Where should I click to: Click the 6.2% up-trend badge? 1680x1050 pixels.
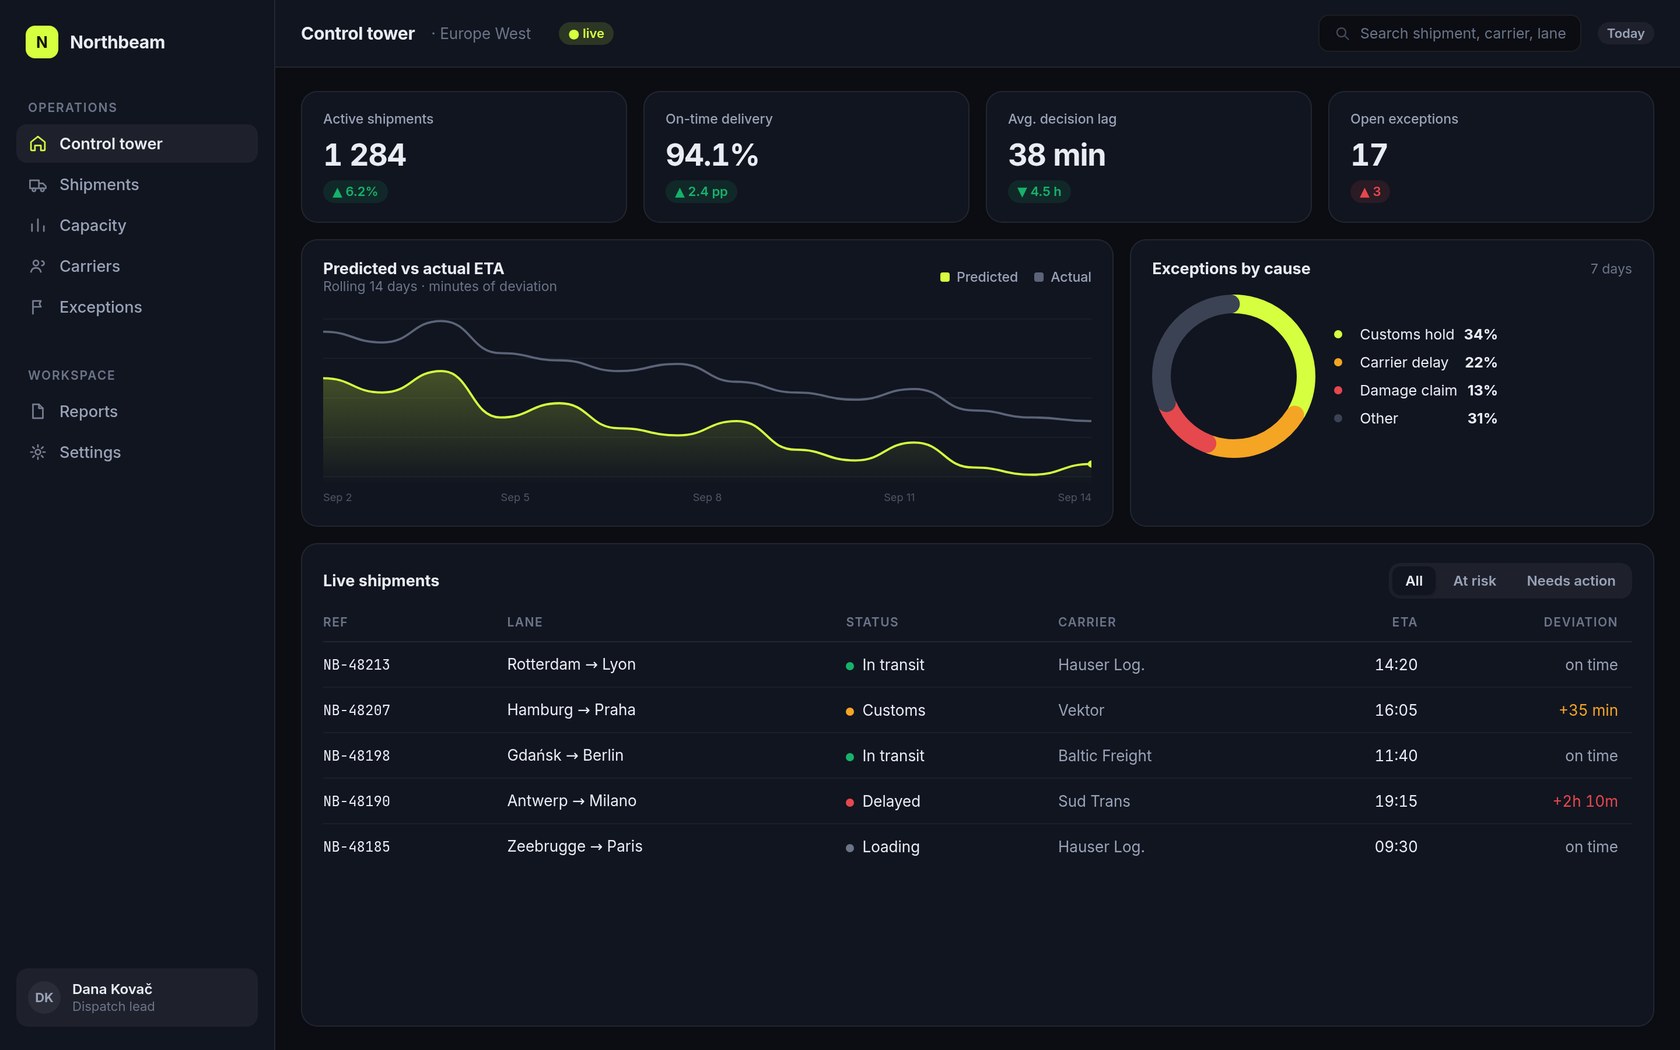[355, 192]
